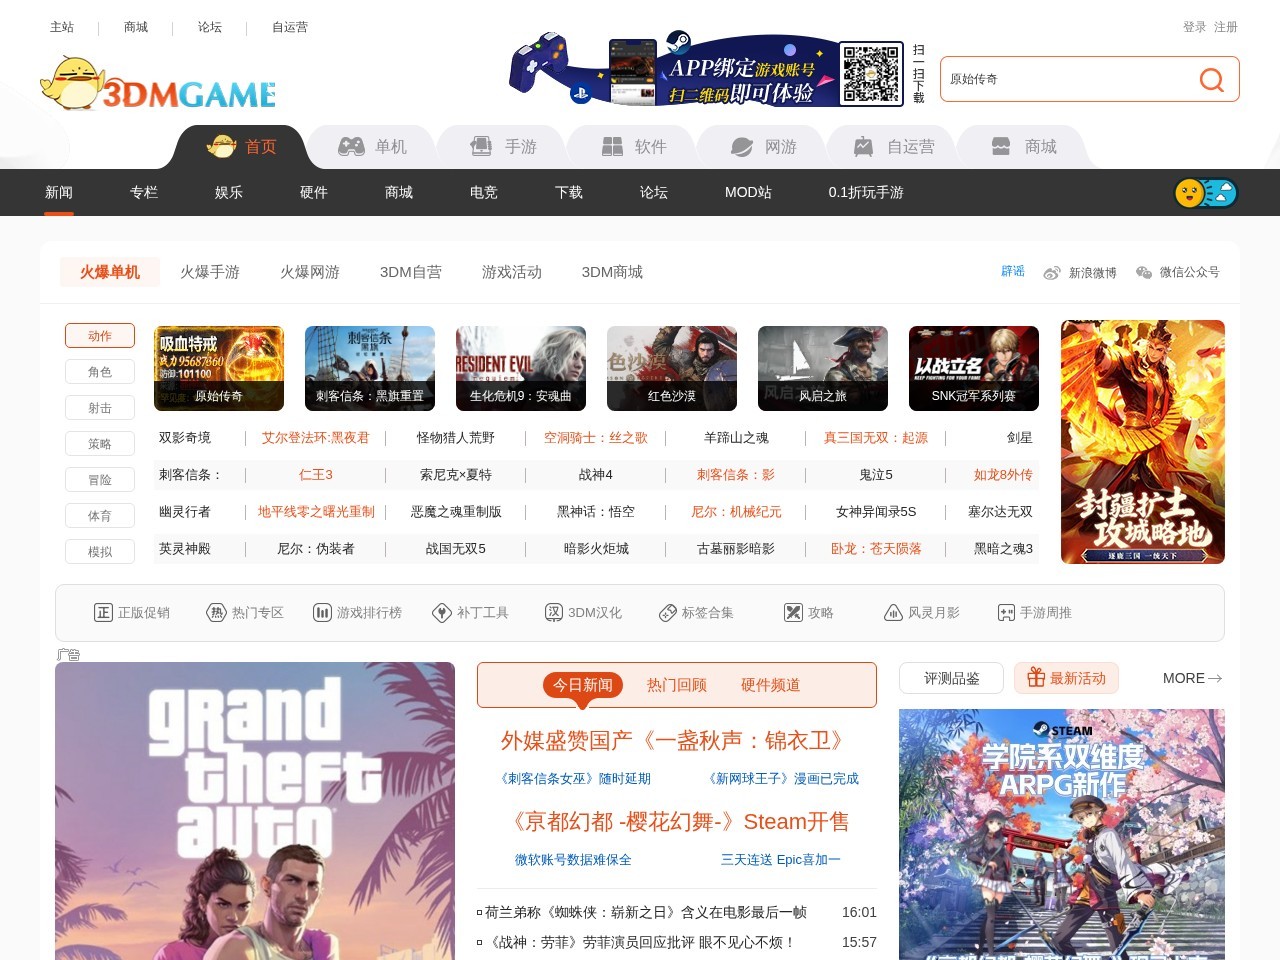The height and width of the screenshot is (960, 1280).
Task: Open 3DM汉化 icon link
Action: pos(583,613)
